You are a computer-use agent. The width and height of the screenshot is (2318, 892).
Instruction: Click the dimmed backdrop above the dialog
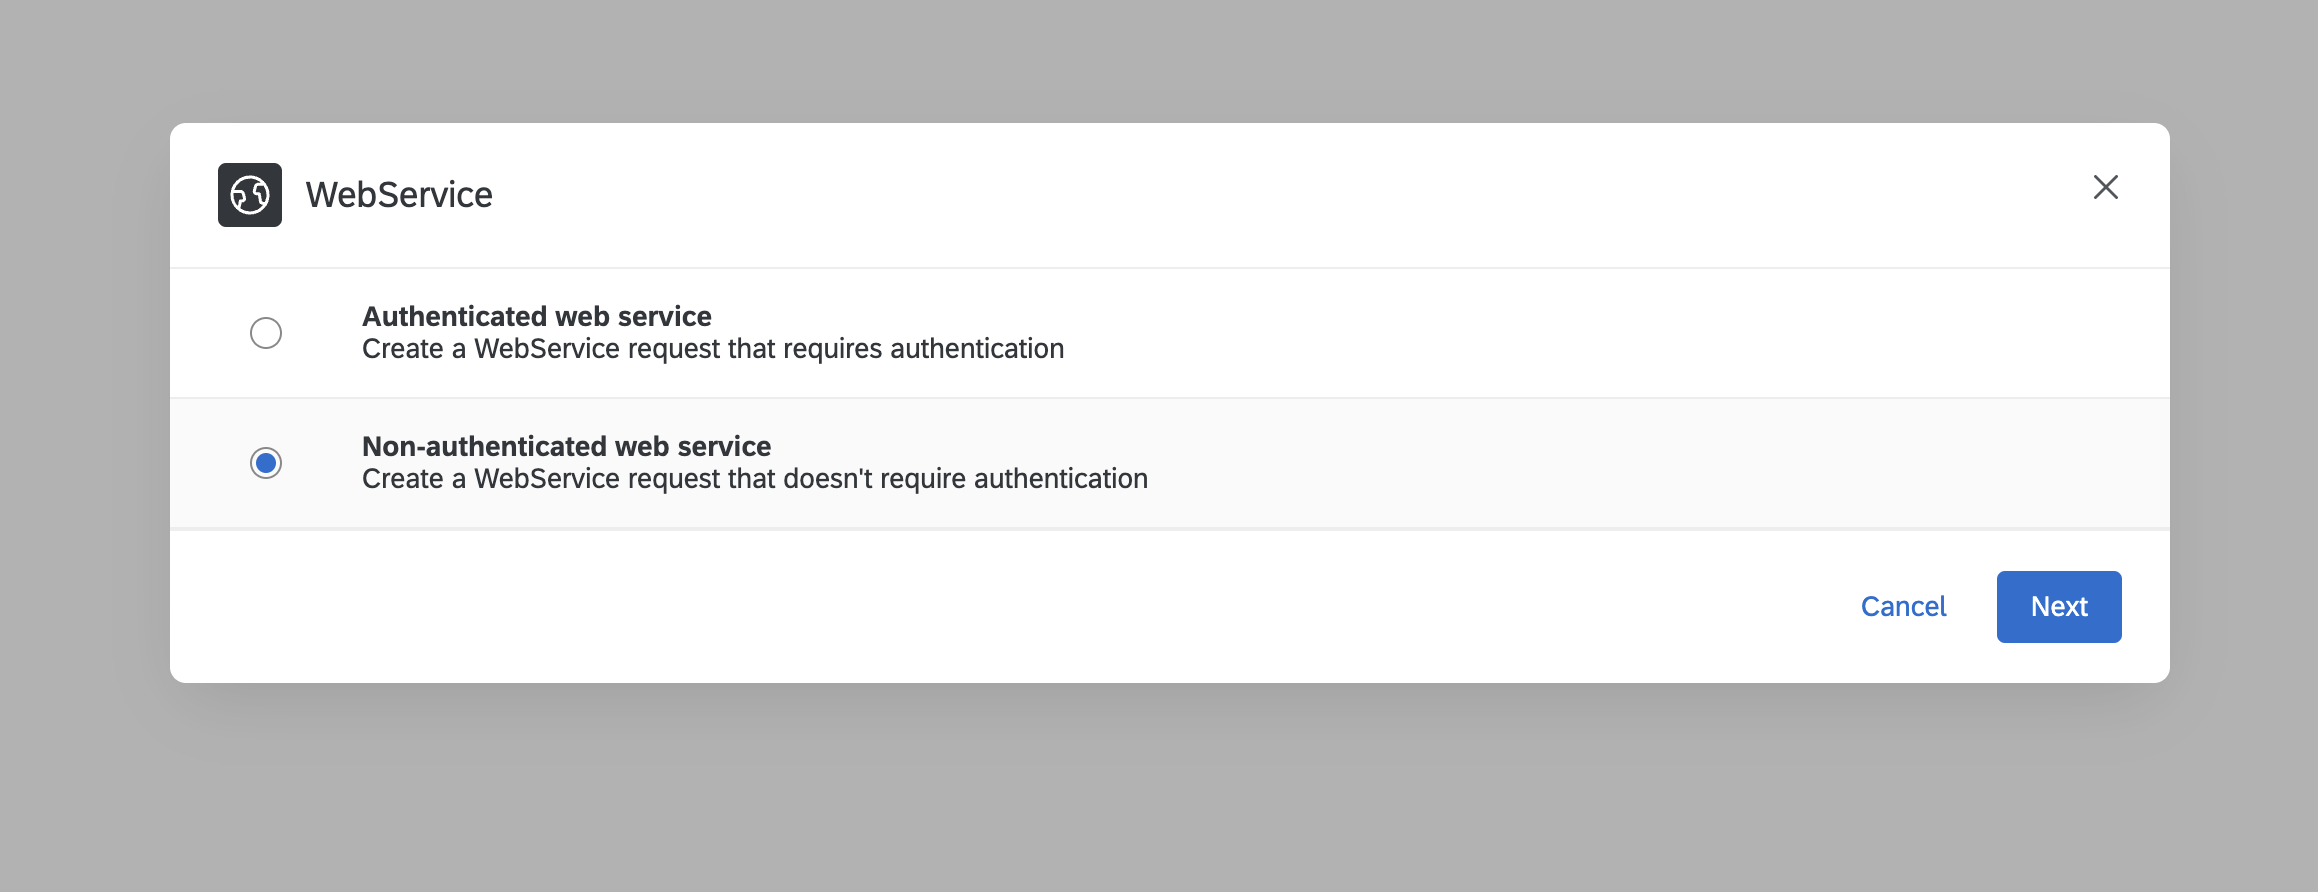click(x=1160, y=60)
